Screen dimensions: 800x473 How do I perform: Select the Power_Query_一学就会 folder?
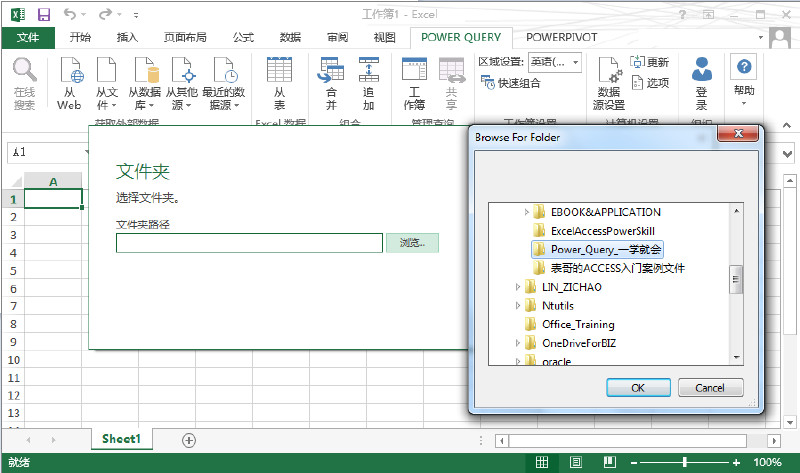point(597,250)
